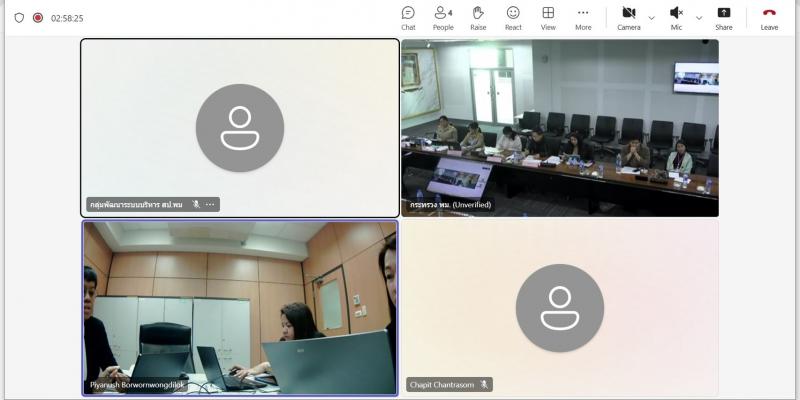Viewport: 800px width, 400px height.
Task: Leave the meeting
Action: 769,18
